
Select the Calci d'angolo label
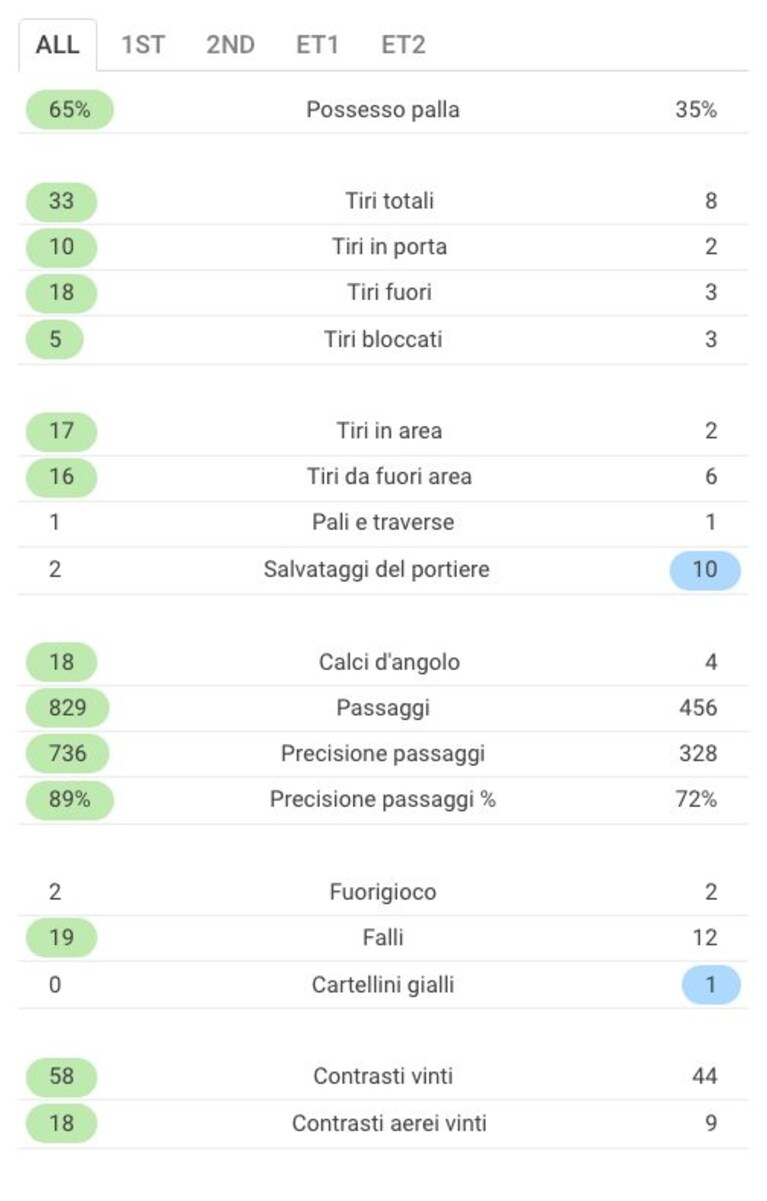click(389, 662)
